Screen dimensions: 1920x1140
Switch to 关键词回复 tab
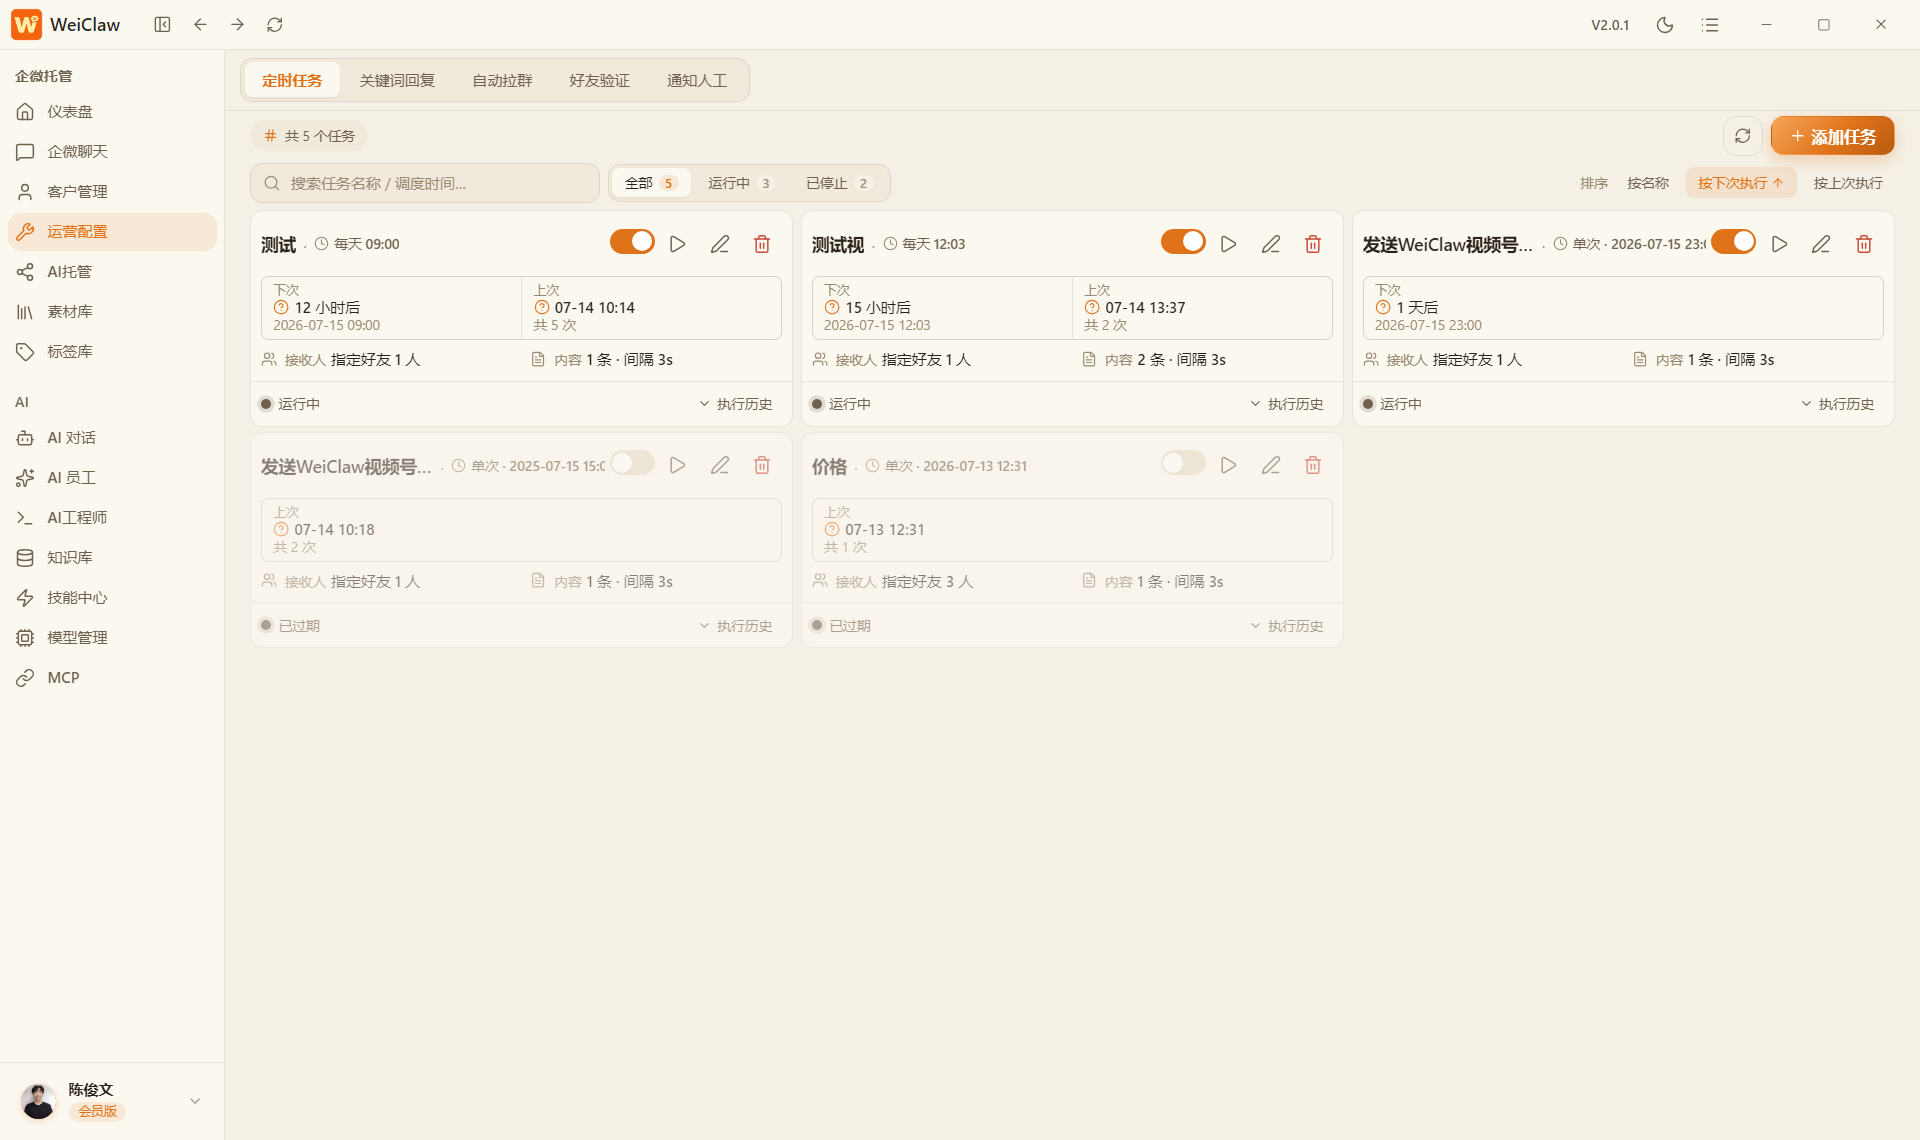[x=397, y=80]
